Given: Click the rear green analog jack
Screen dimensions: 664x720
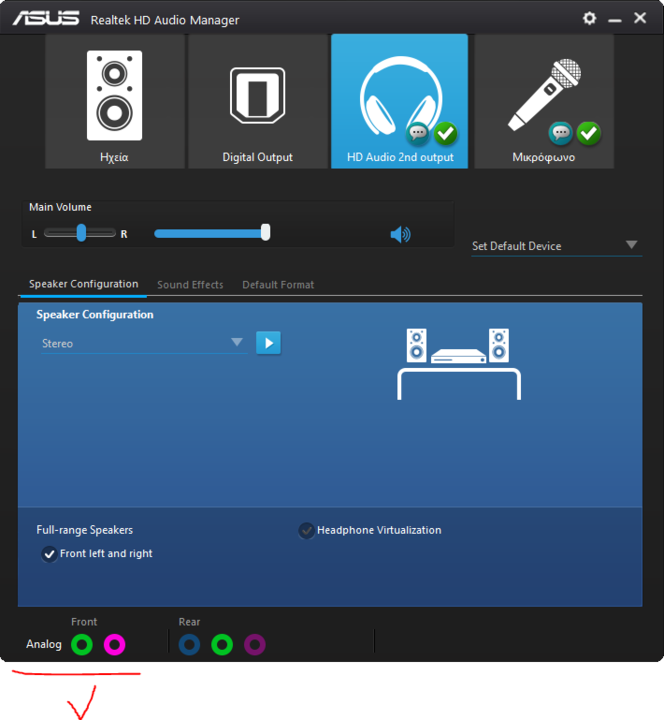Looking at the screenshot, I should tap(222, 644).
